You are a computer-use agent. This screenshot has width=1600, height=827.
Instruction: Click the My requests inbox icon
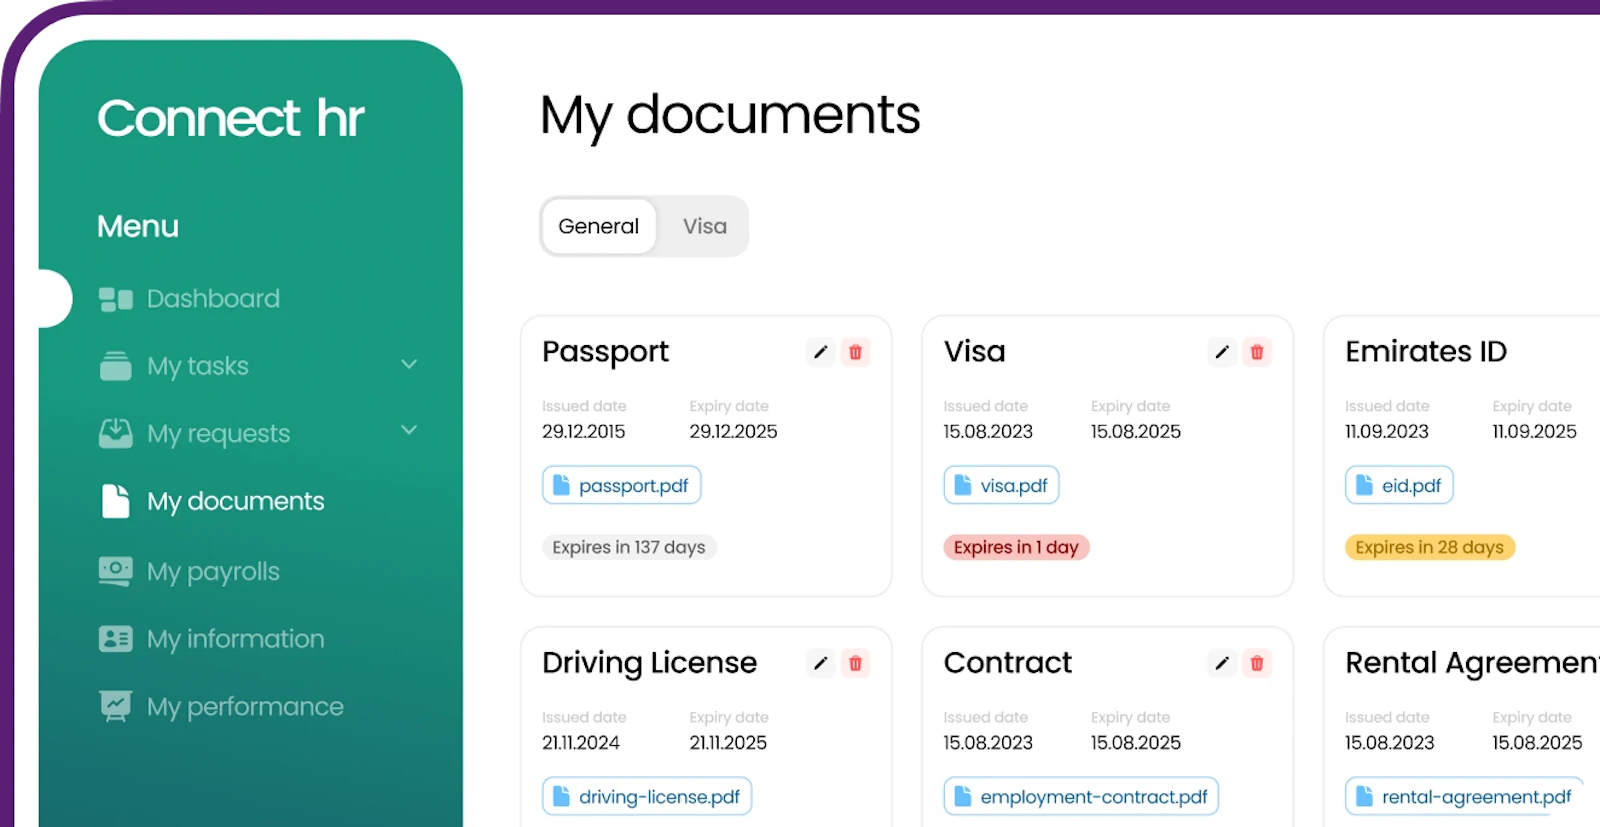point(116,433)
